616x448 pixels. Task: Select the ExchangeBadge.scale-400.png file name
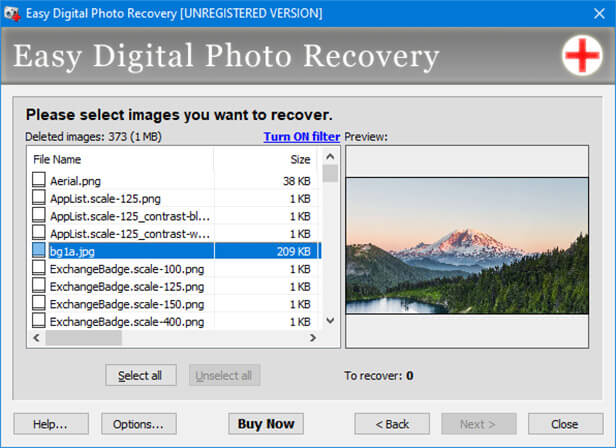coord(127,322)
